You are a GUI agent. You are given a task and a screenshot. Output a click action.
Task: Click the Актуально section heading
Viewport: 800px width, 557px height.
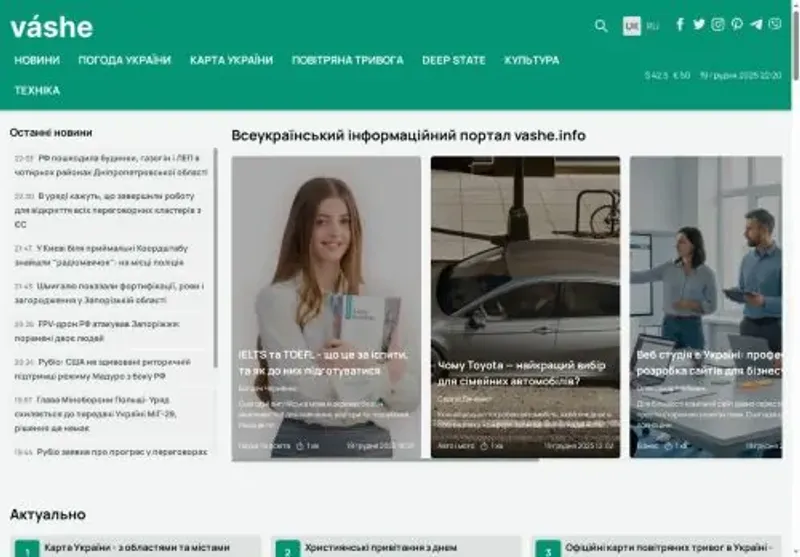[47, 515]
